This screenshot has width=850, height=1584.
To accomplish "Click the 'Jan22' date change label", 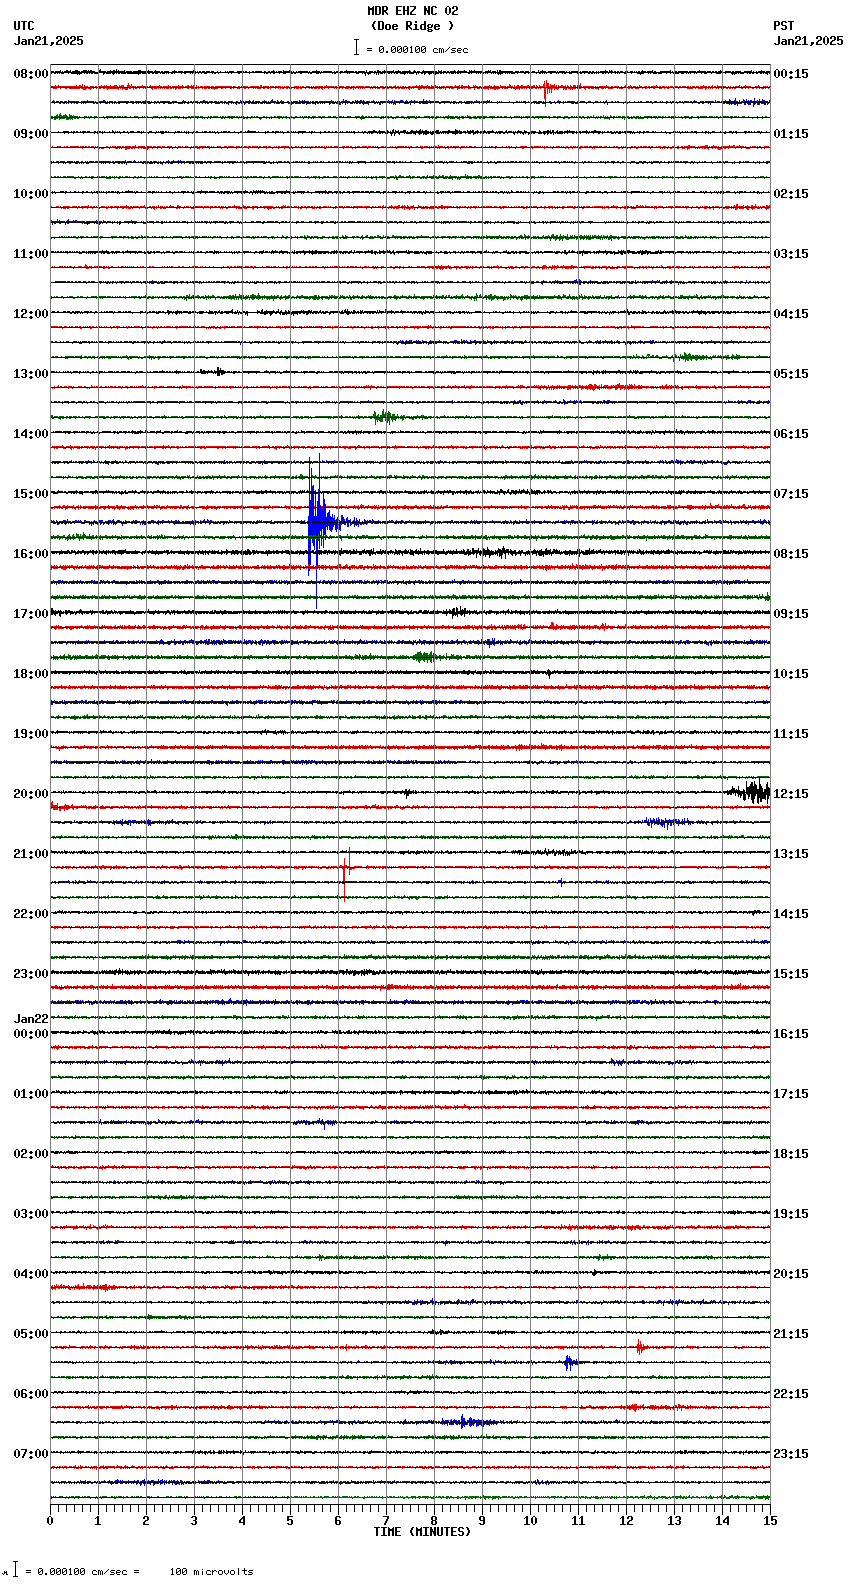I will pos(30,1019).
